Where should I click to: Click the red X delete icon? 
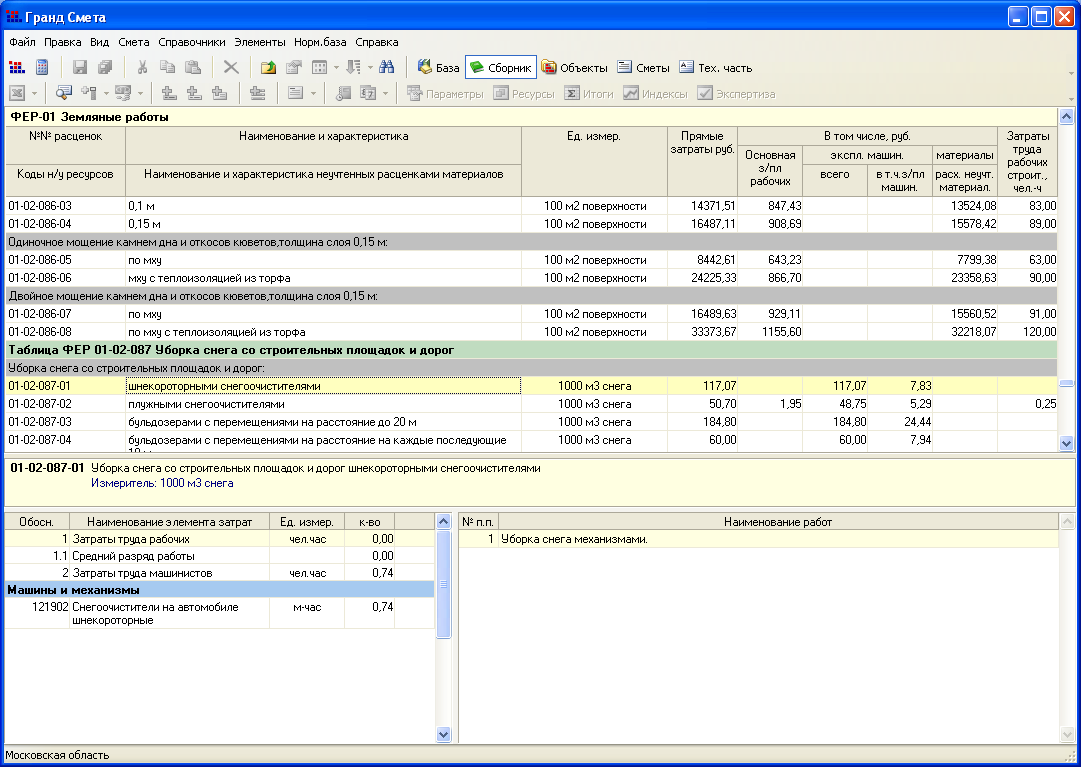[231, 68]
